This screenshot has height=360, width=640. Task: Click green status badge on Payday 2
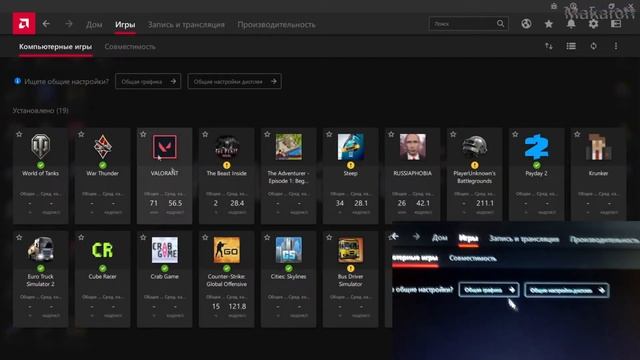[x=537, y=165]
